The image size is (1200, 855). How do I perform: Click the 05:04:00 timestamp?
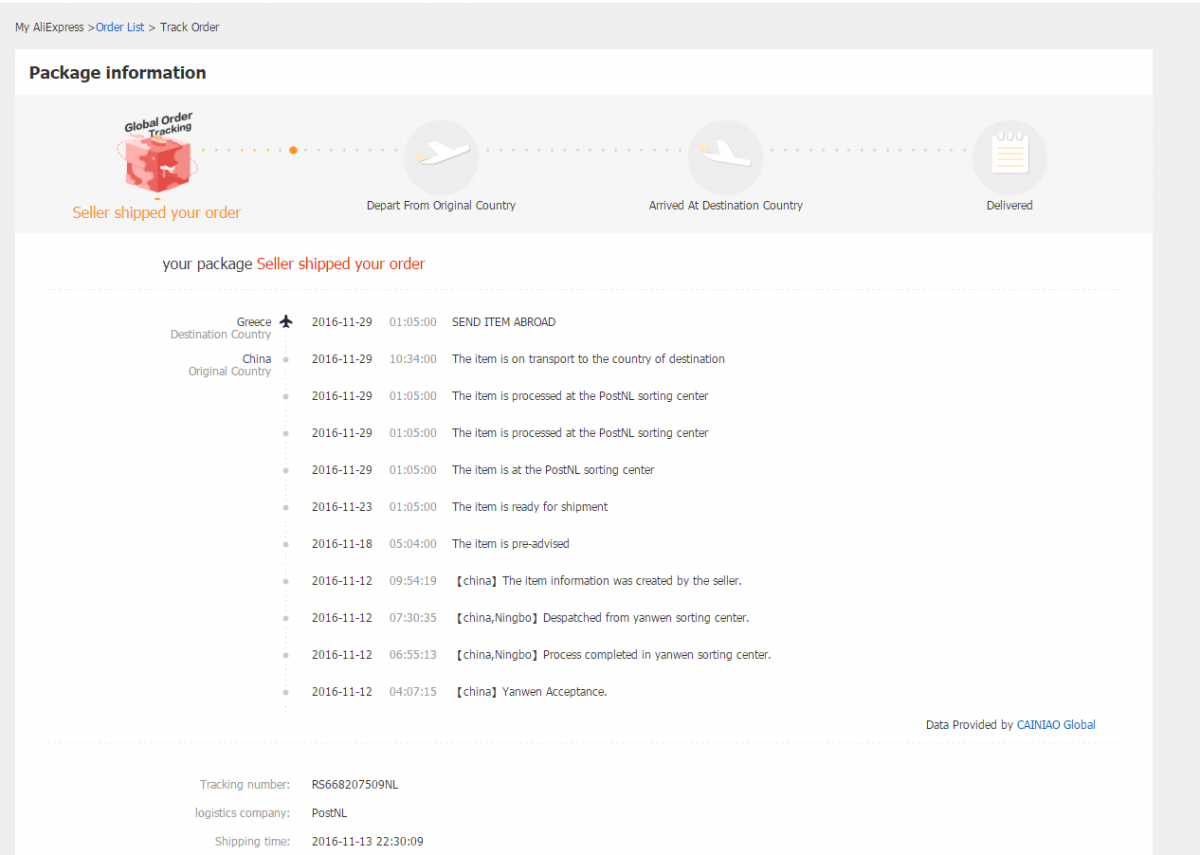(413, 544)
